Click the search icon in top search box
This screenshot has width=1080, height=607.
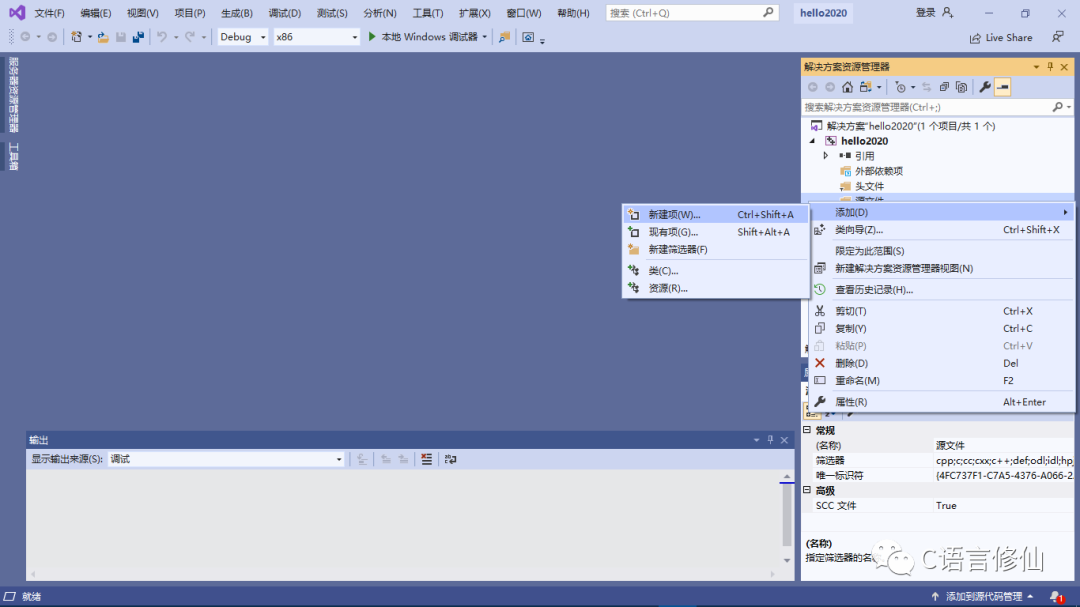tap(768, 12)
